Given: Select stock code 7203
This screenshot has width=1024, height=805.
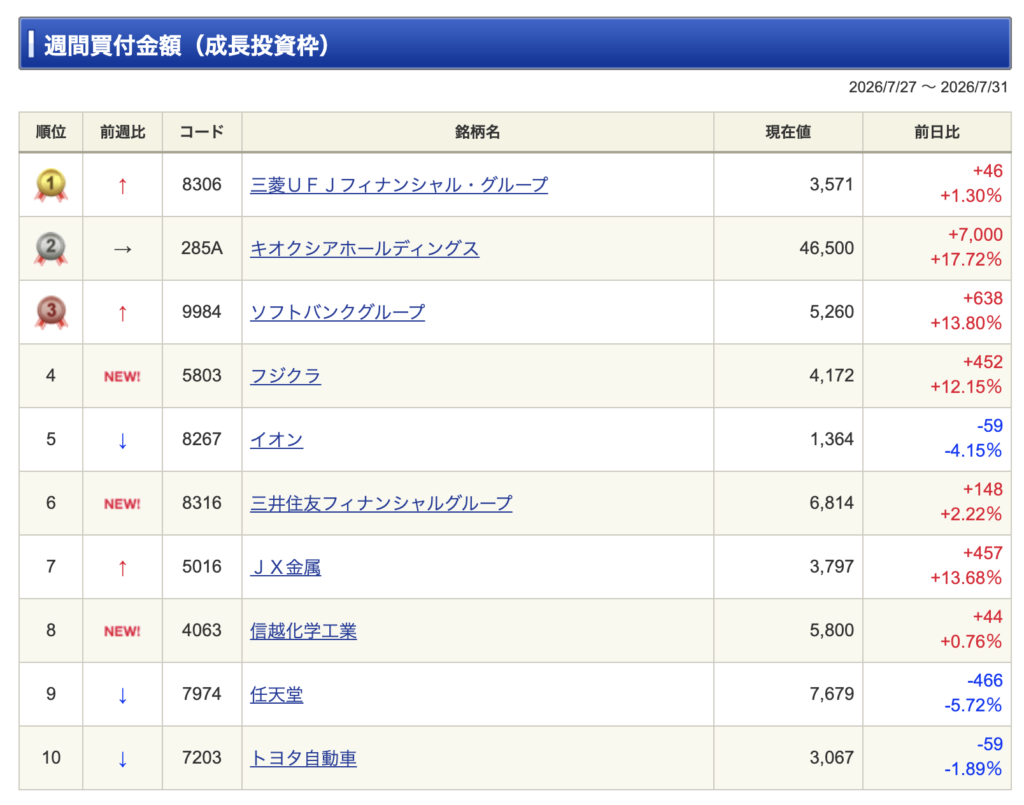Looking at the screenshot, I should [x=202, y=757].
